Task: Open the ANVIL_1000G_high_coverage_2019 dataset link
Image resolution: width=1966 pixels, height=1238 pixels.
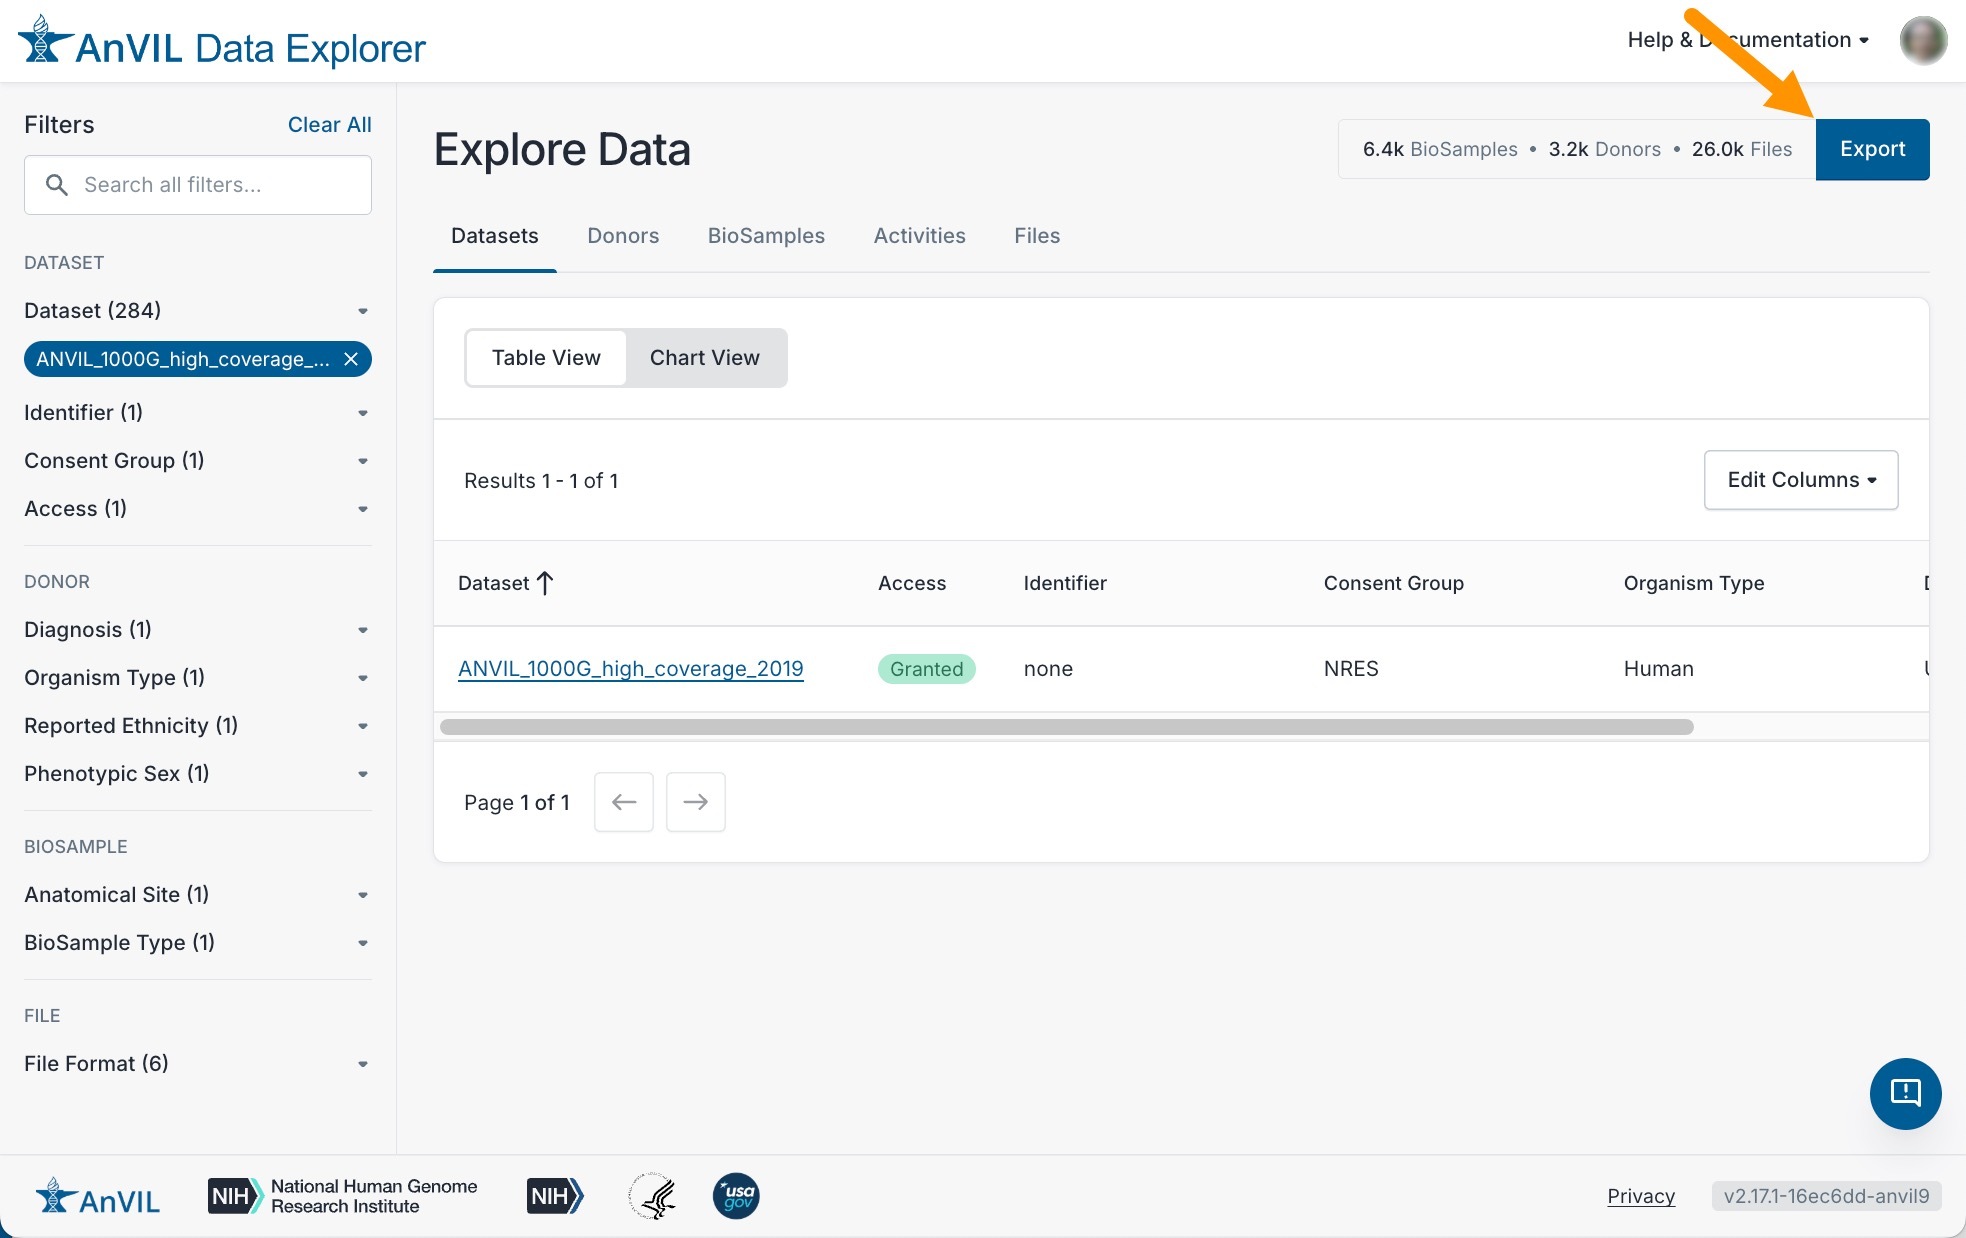Action: pyautogui.click(x=631, y=669)
